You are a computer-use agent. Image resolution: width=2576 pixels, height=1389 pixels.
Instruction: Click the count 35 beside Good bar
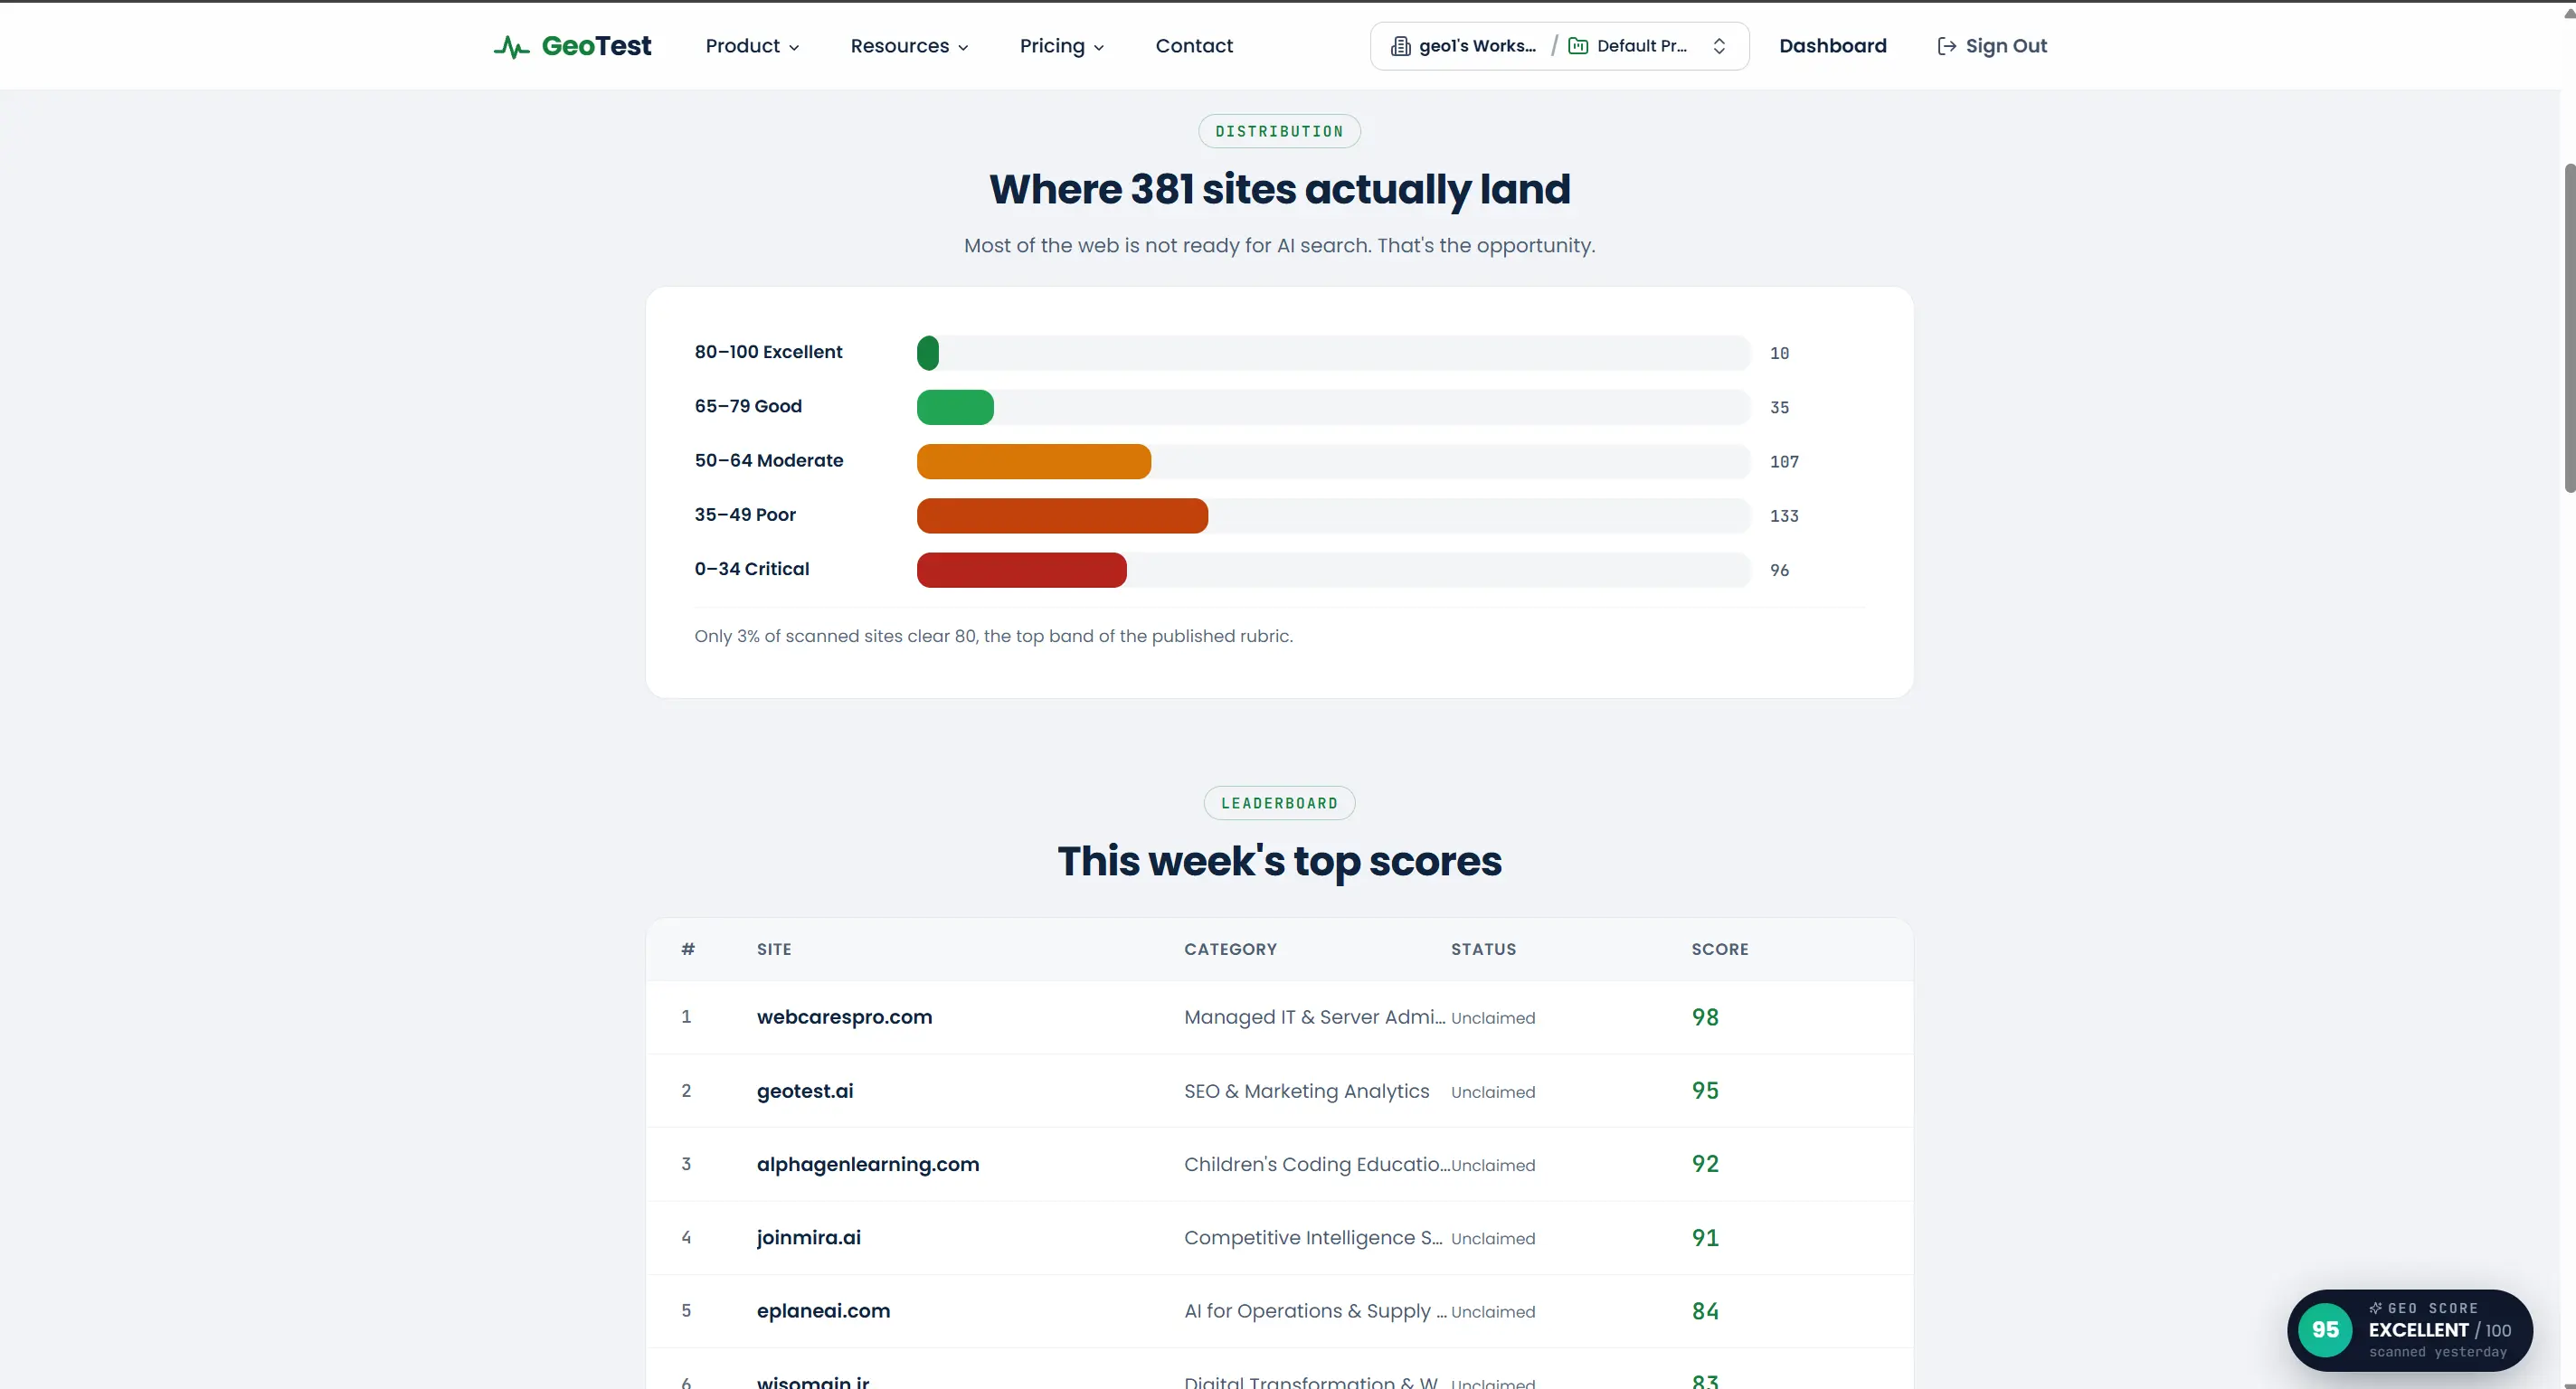pyautogui.click(x=1779, y=408)
